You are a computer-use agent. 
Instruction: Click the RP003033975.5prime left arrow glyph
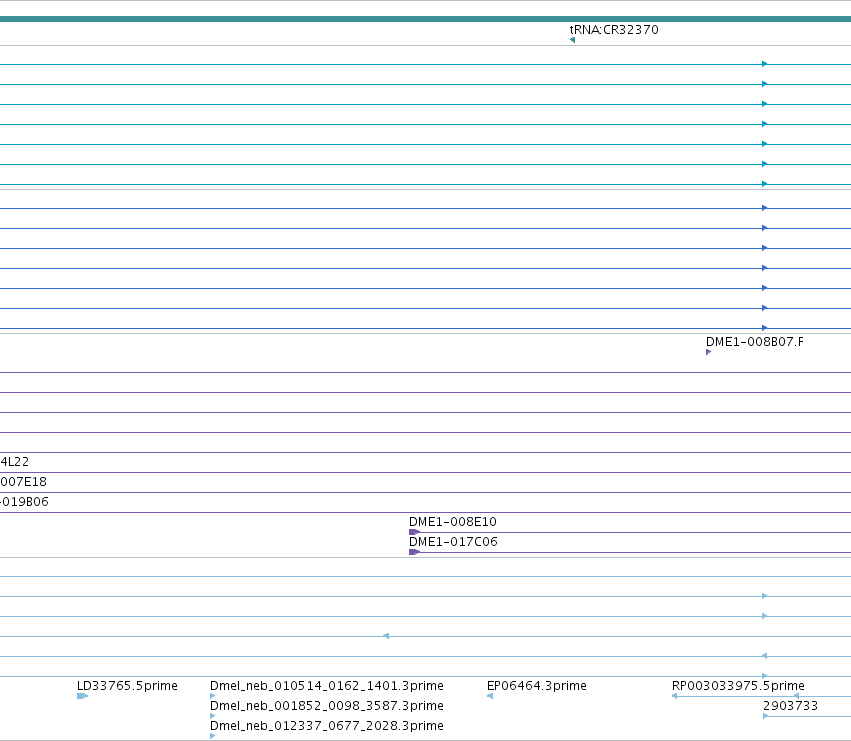click(x=675, y=696)
